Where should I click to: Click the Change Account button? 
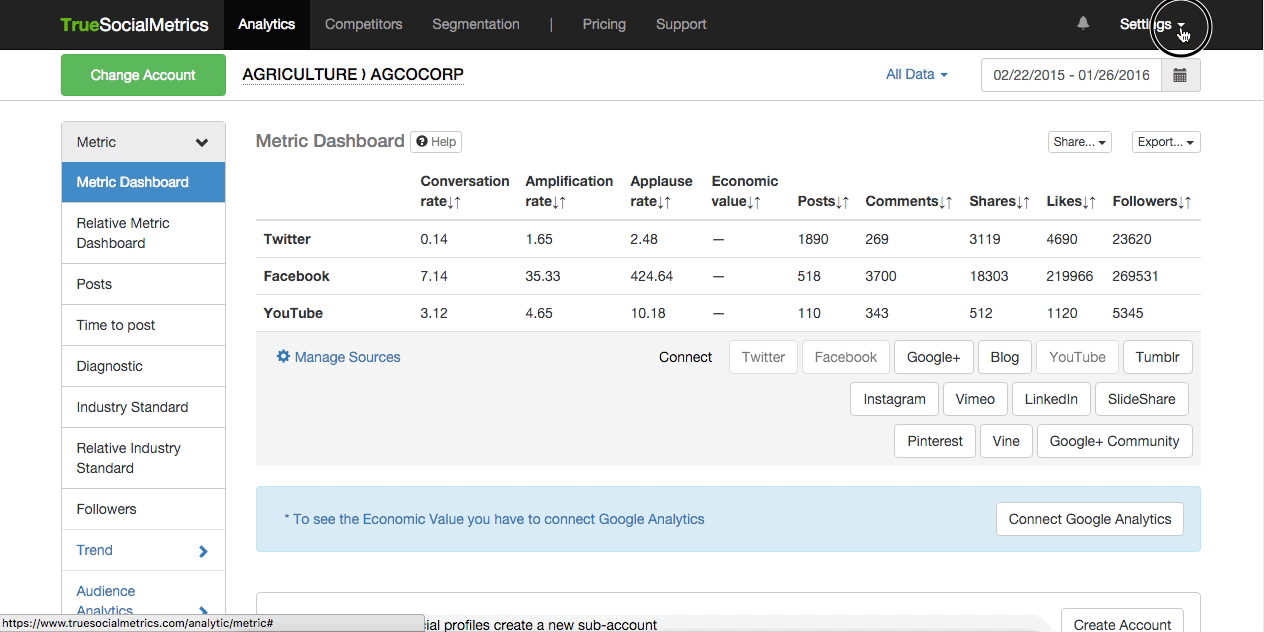click(143, 75)
